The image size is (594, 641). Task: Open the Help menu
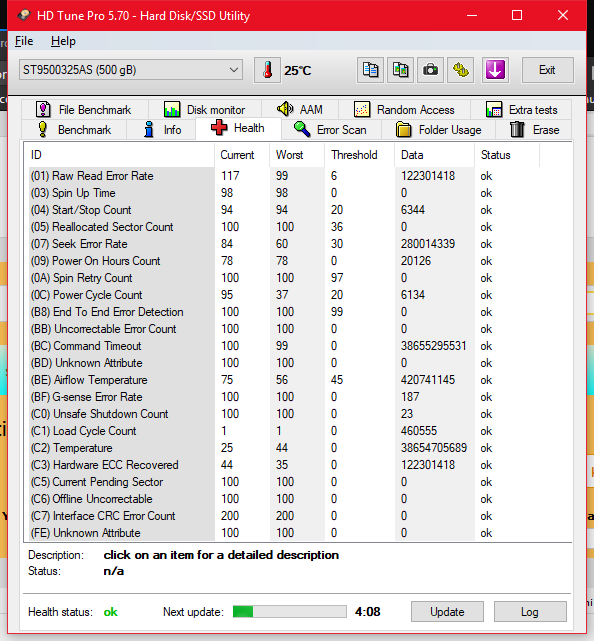[x=63, y=41]
